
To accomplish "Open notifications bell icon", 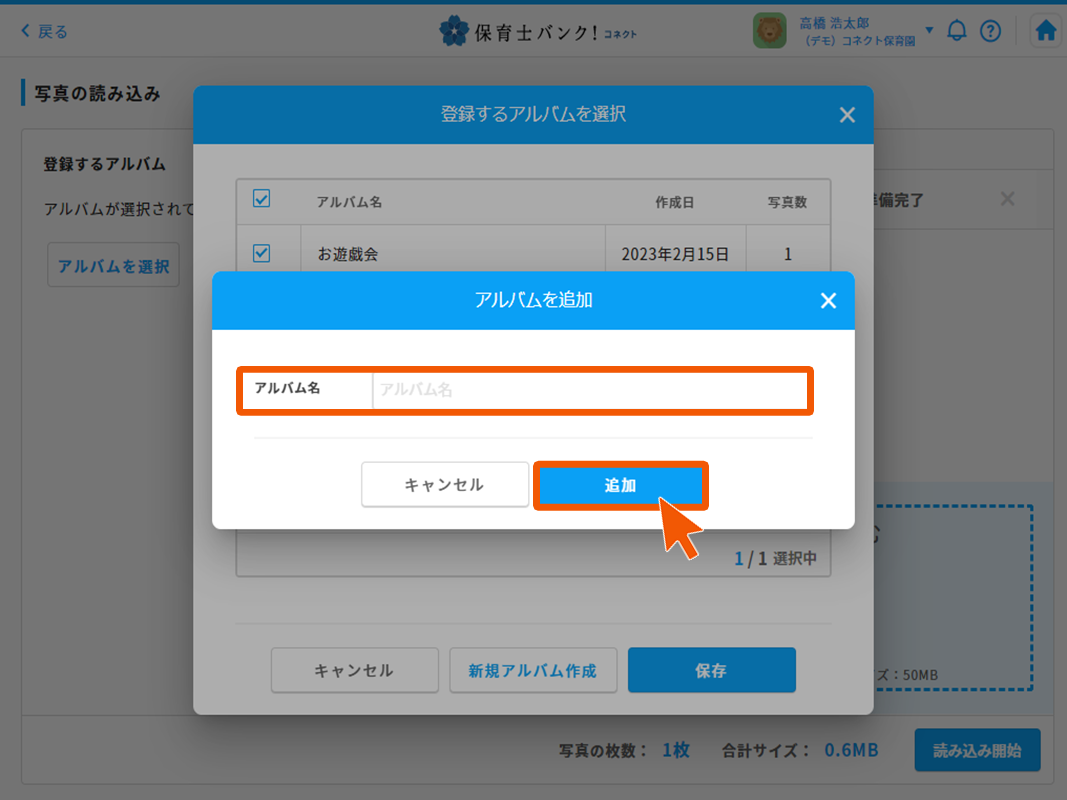I will [957, 31].
